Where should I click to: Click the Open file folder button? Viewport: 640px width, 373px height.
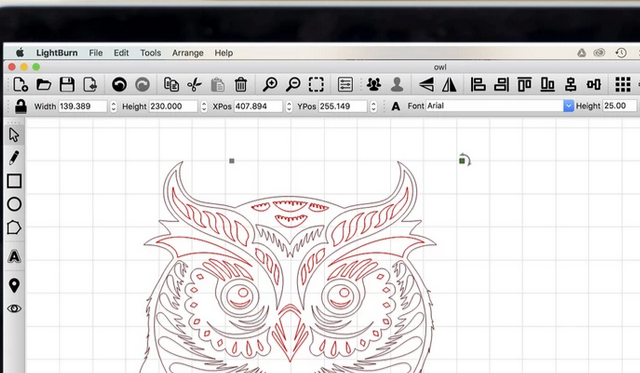coord(44,84)
